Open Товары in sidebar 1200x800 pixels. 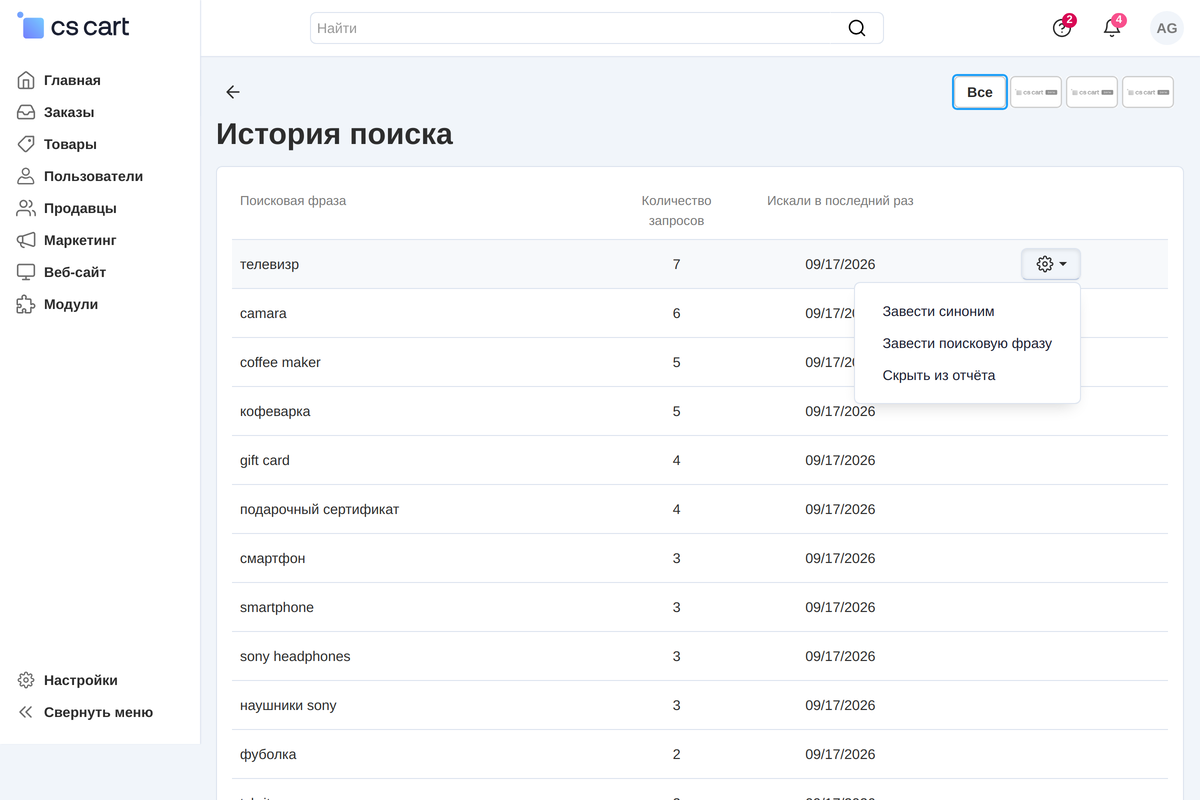(x=70, y=144)
